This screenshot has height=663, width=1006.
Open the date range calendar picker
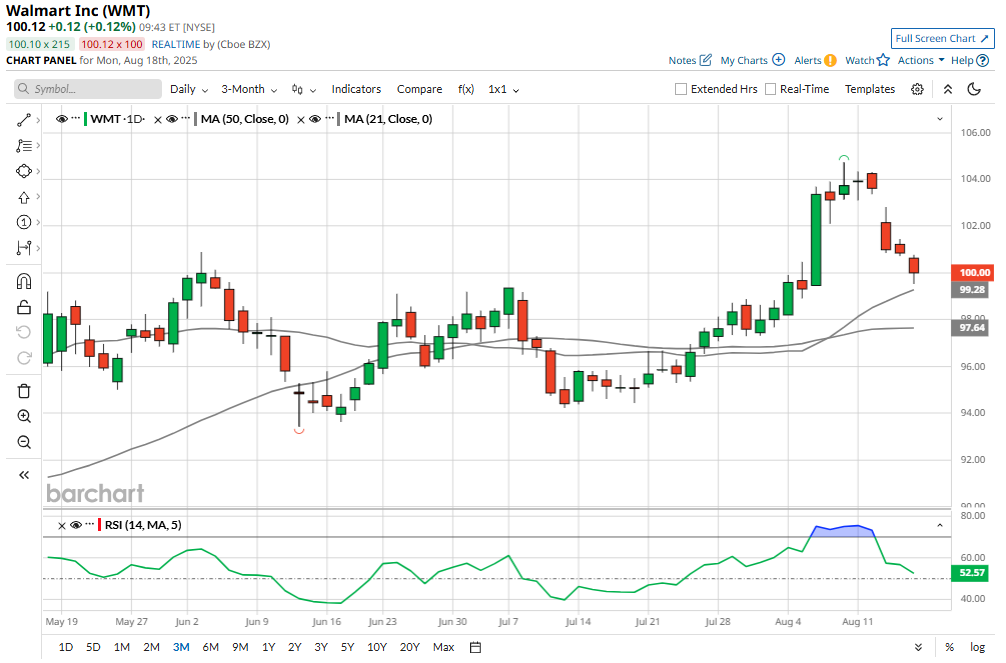click(x=475, y=647)
